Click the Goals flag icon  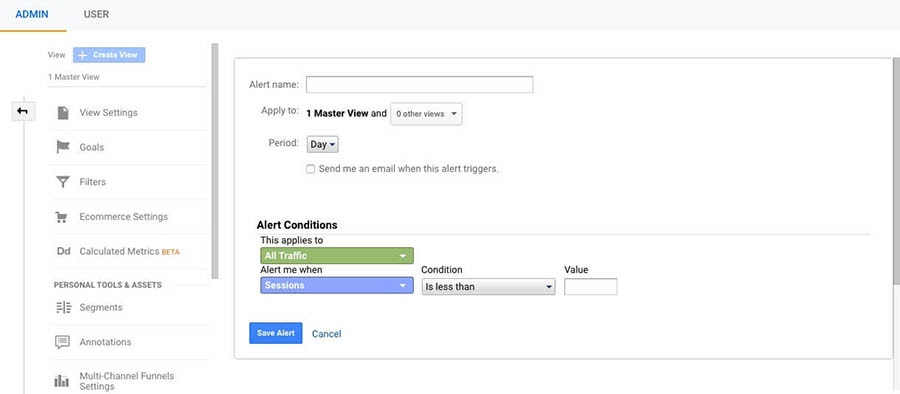63,147
